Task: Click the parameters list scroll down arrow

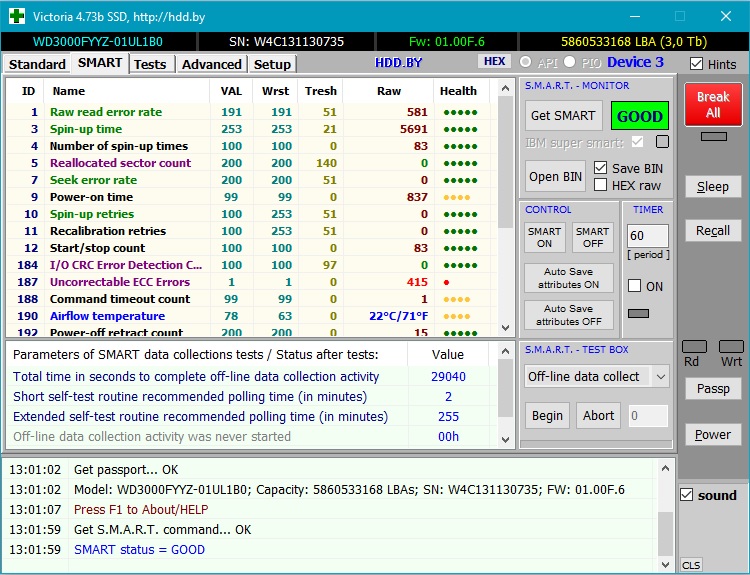Action: [x=506, y=440]
